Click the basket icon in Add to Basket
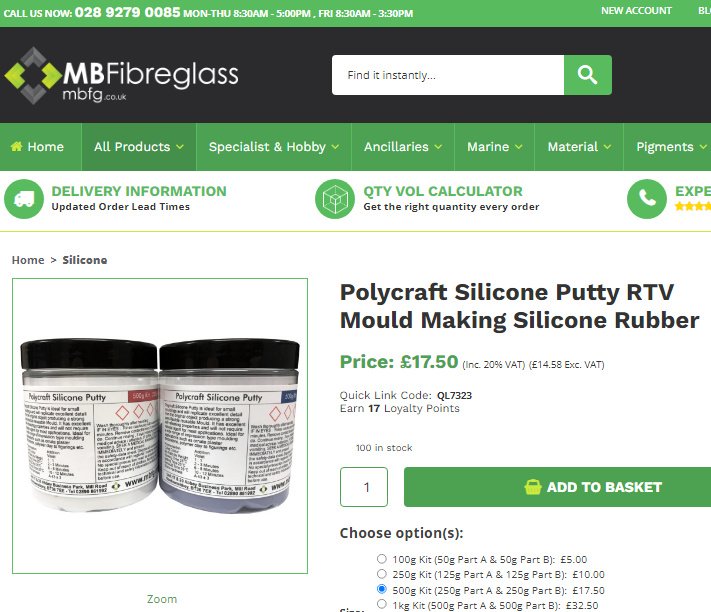The height and width of the screenshot is (612, 711). coord(533,487)
